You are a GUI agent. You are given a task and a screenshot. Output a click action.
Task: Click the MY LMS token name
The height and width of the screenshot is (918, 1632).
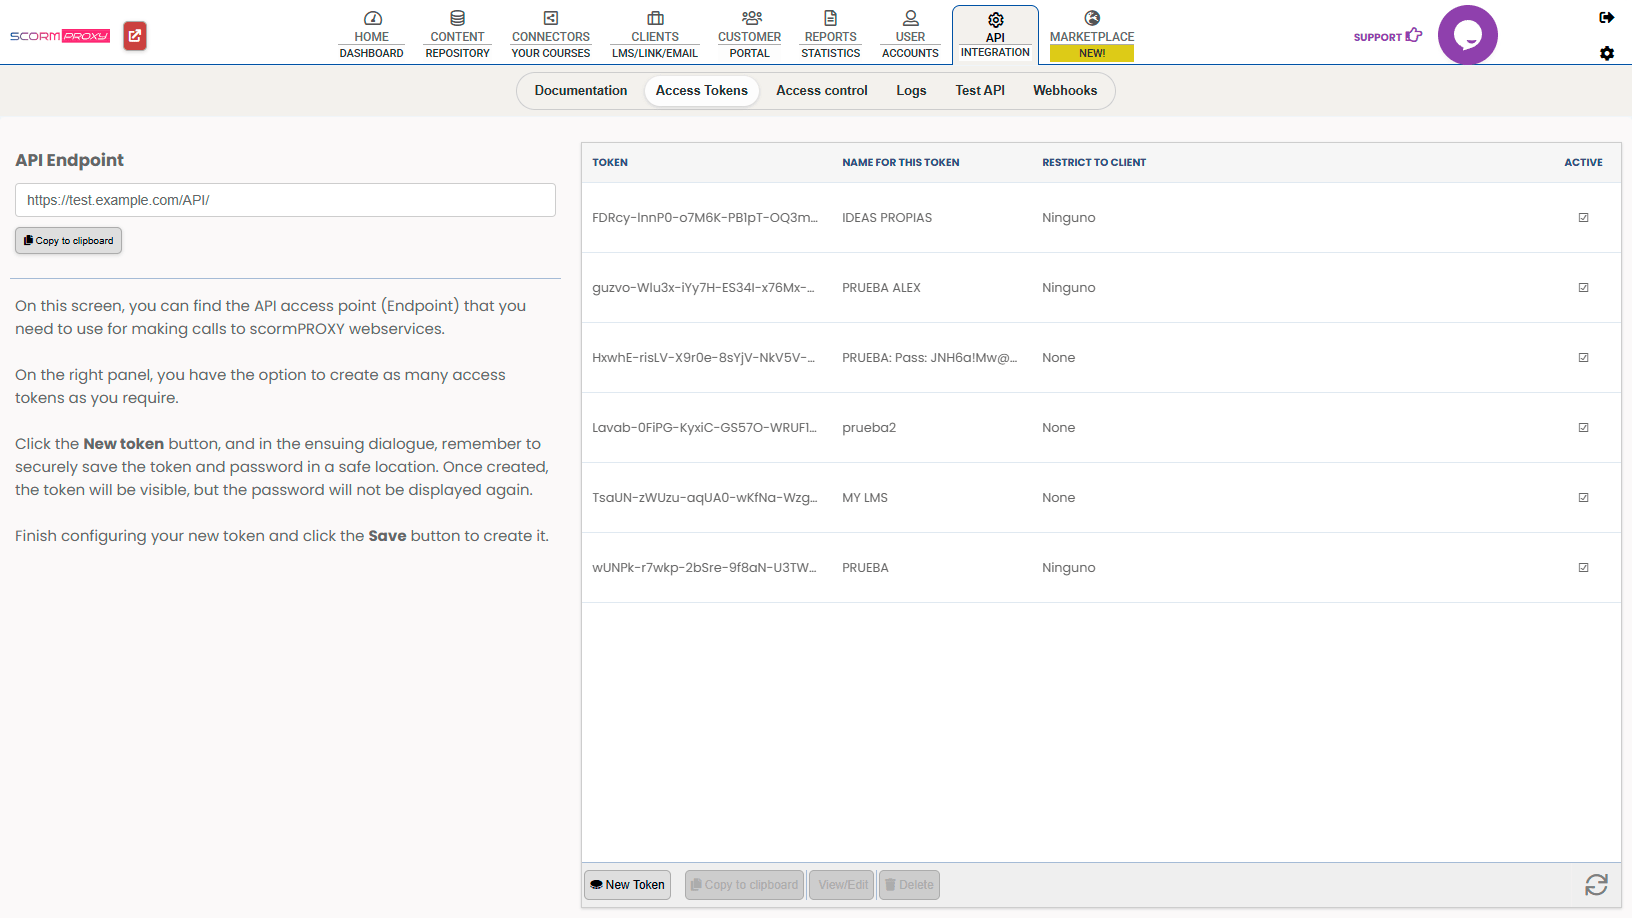(865, 497)
